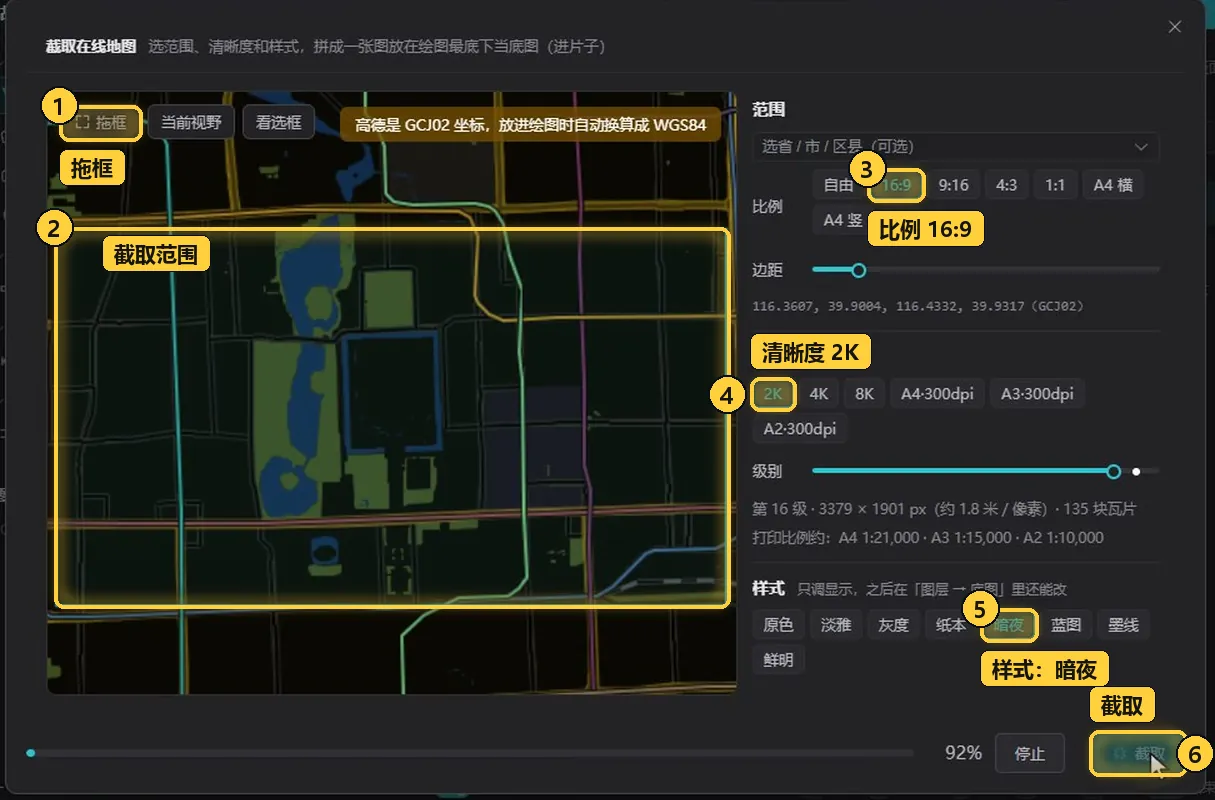Use 当前视野 as capture range
Screen dimensions: 1215x800
191,122
